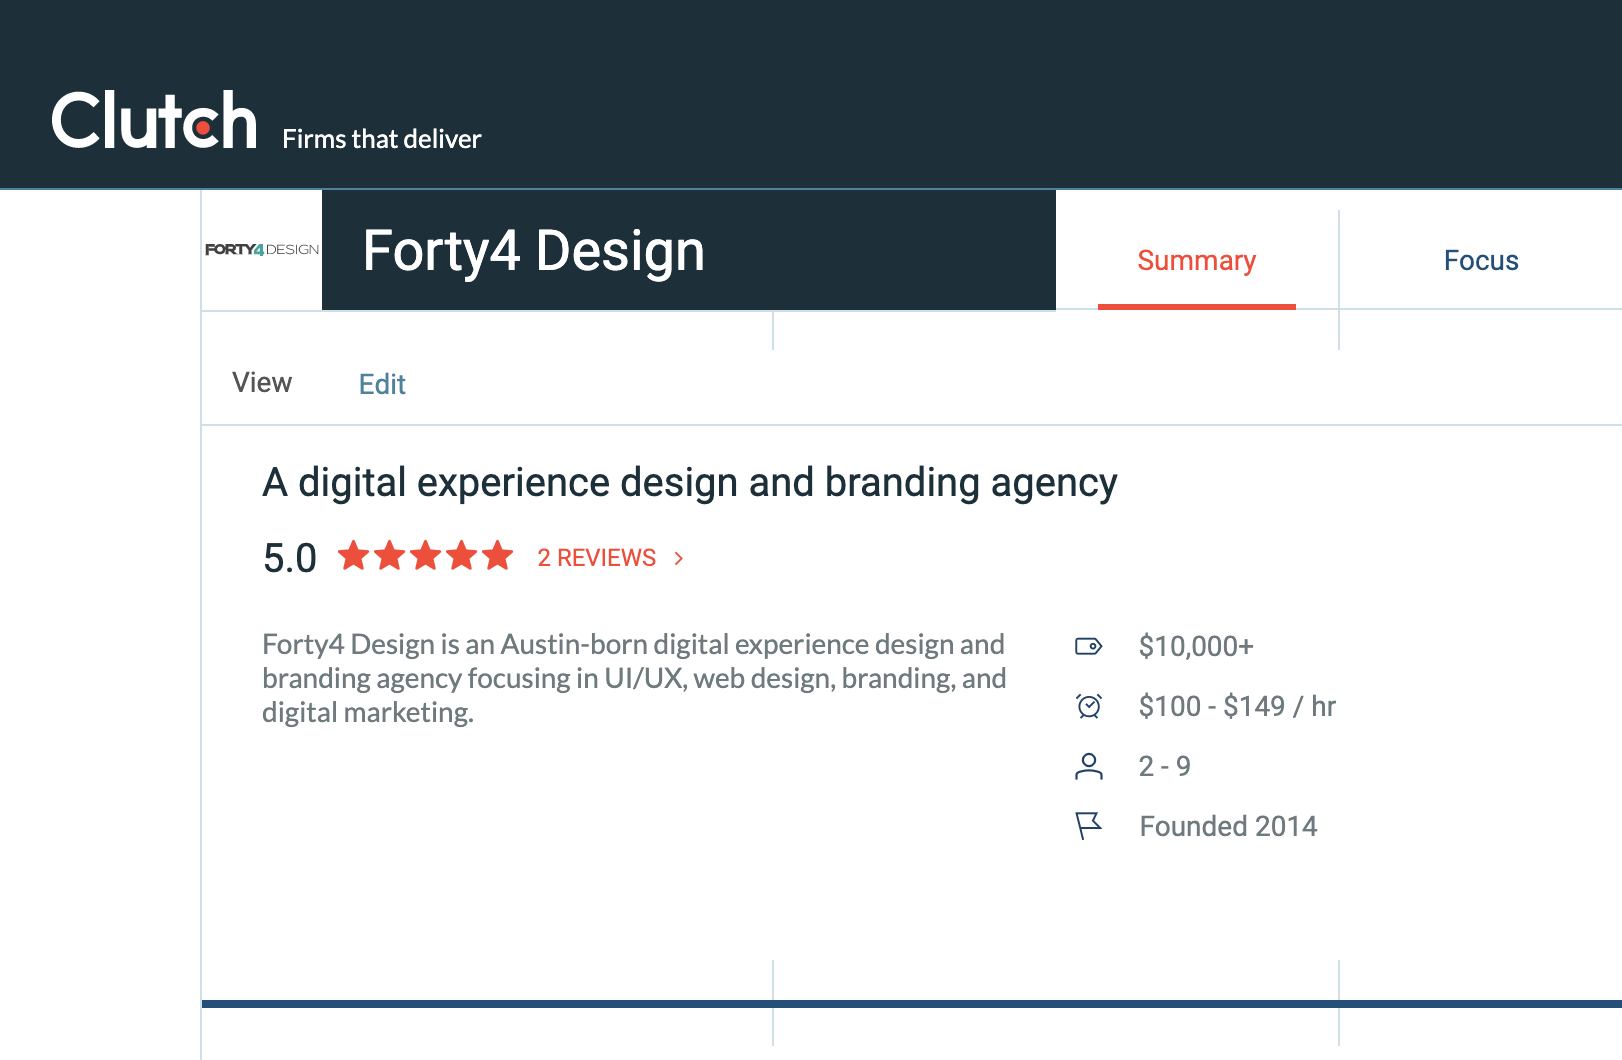Click the Forty4 Design logo thumbnail
This screenshot has height=1060, width=1622.
[262, 249]
